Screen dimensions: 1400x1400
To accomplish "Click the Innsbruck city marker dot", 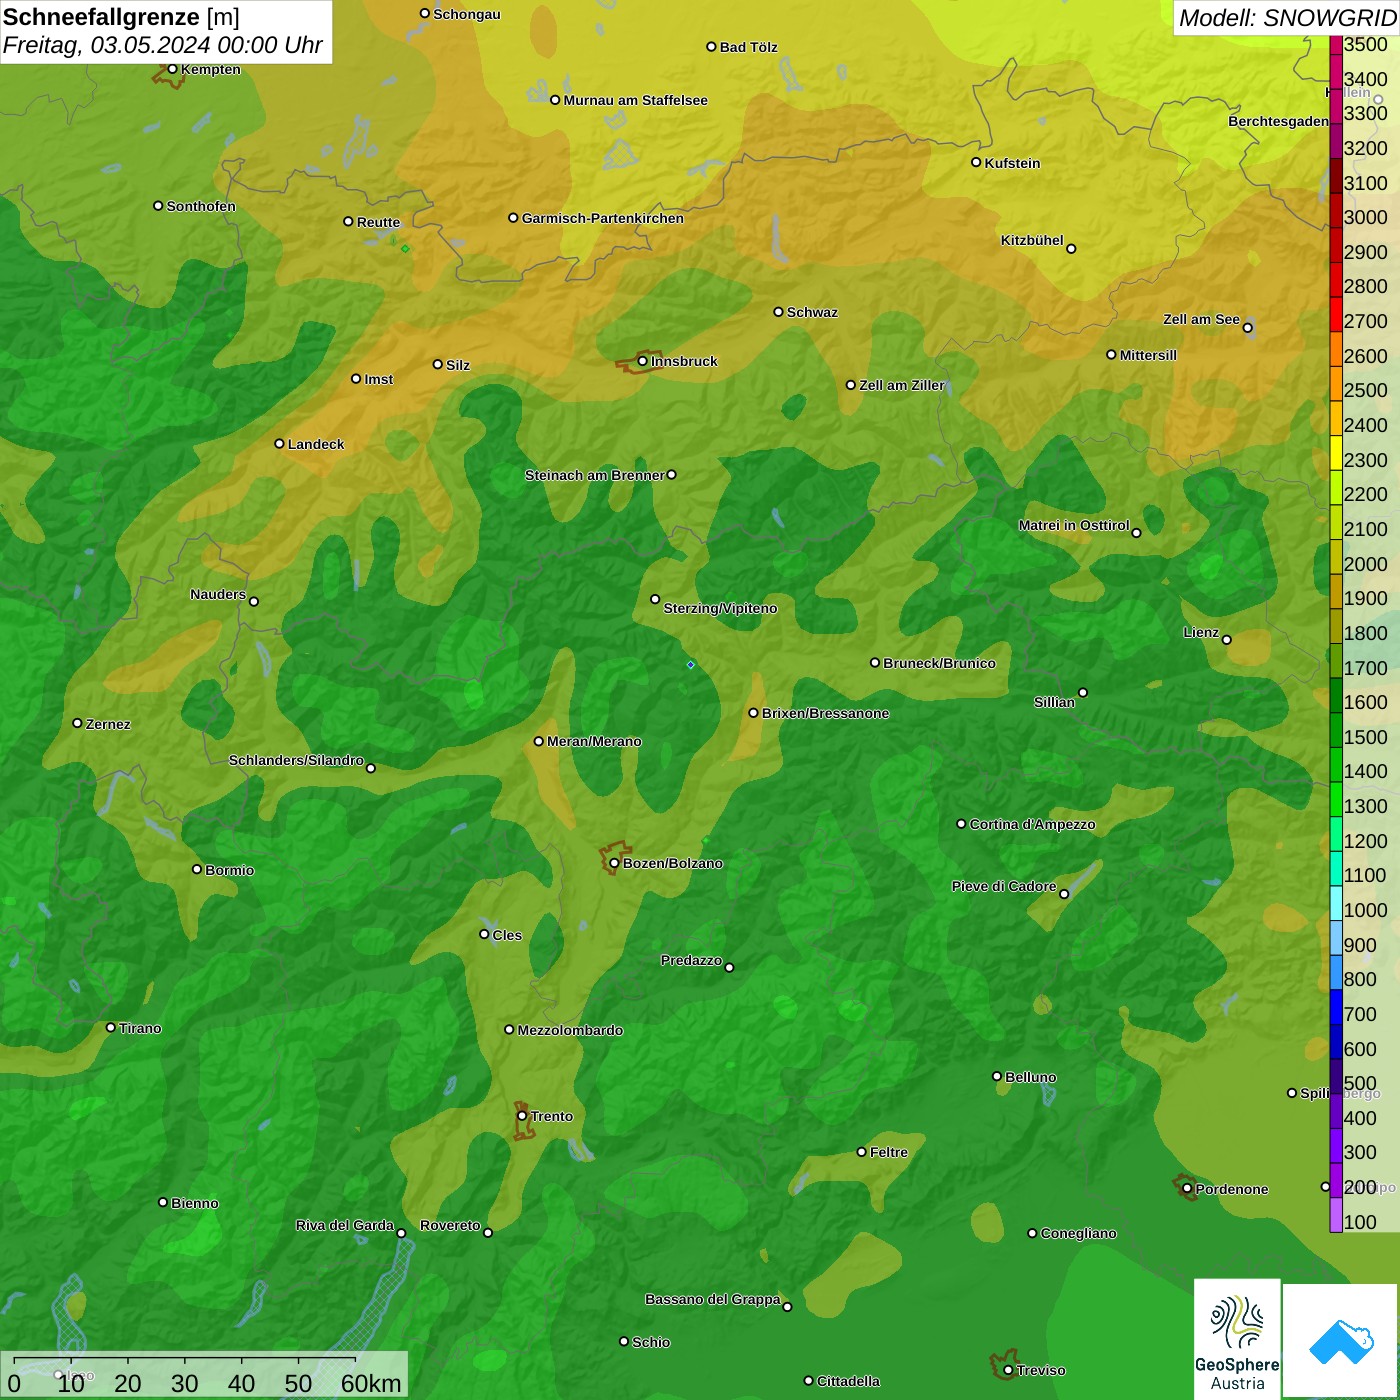I will coord(643,361).
